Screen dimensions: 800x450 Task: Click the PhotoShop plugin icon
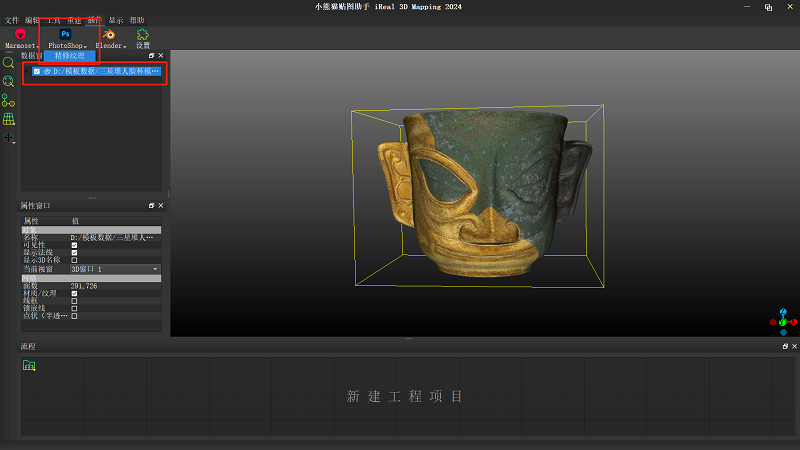pyautogui.click(x=65, y=34)
